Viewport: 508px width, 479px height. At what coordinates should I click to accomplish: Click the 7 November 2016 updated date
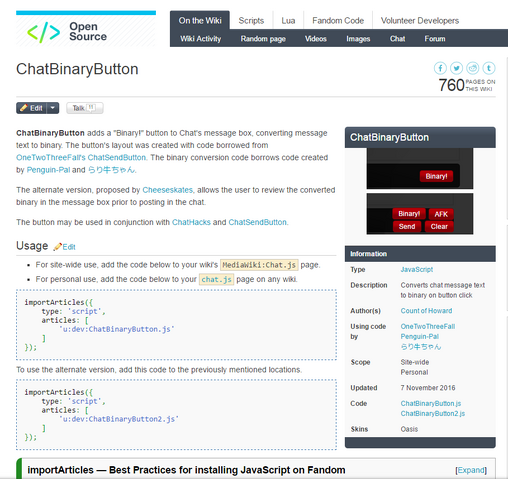428,388
